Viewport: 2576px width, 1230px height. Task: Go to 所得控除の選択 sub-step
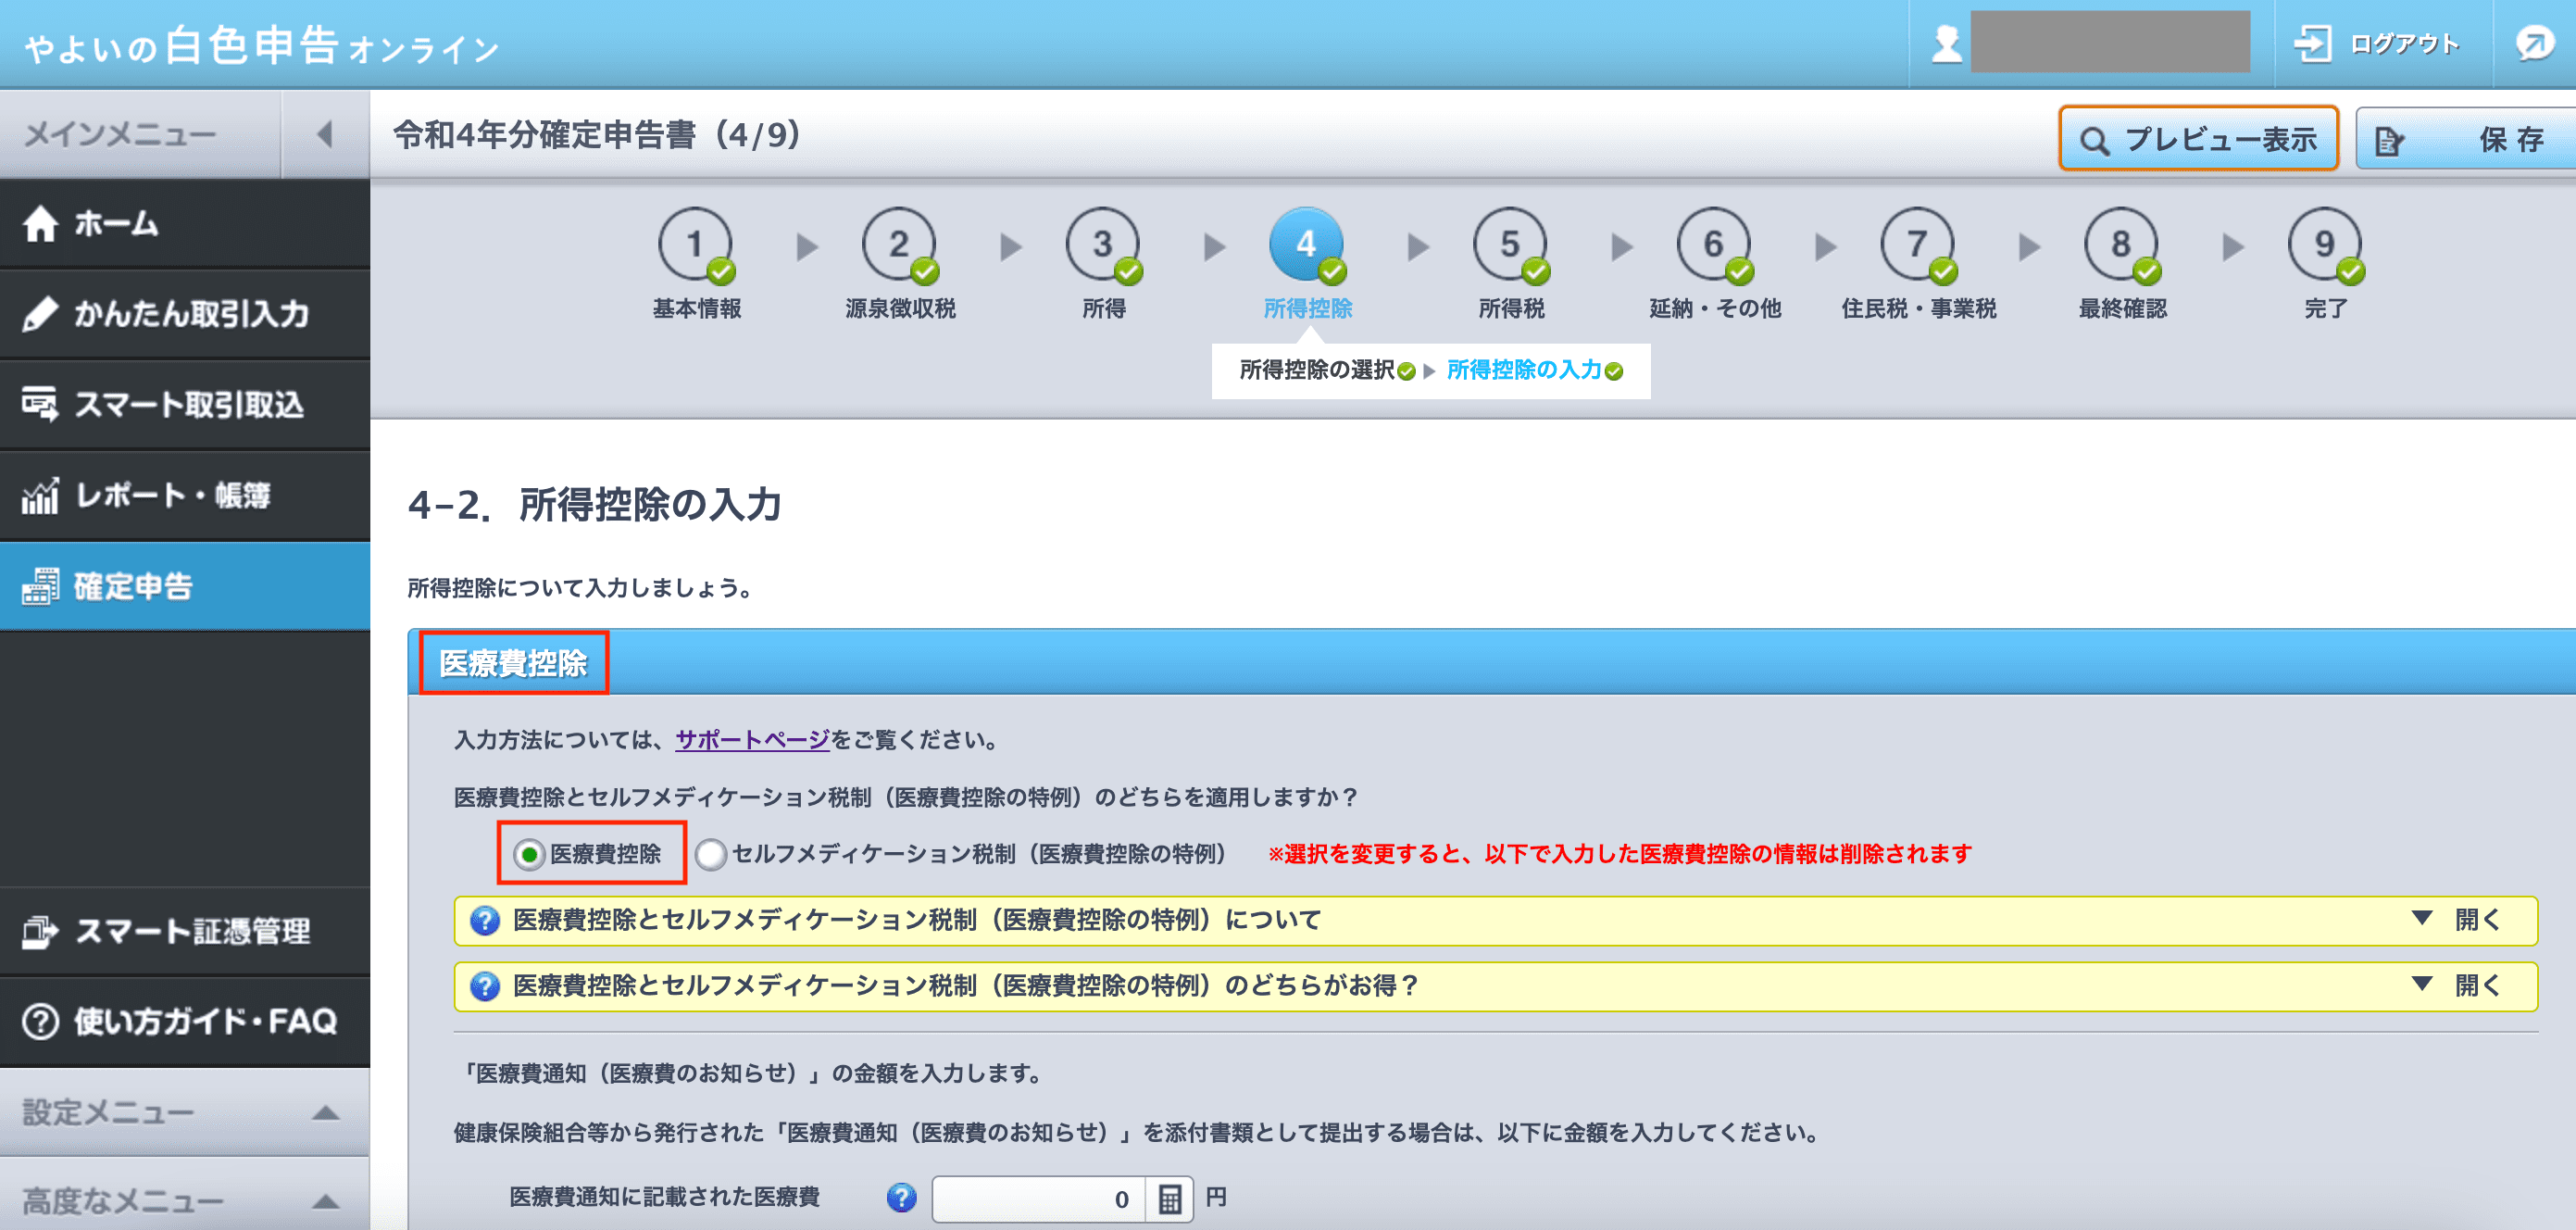point(1316,370)
